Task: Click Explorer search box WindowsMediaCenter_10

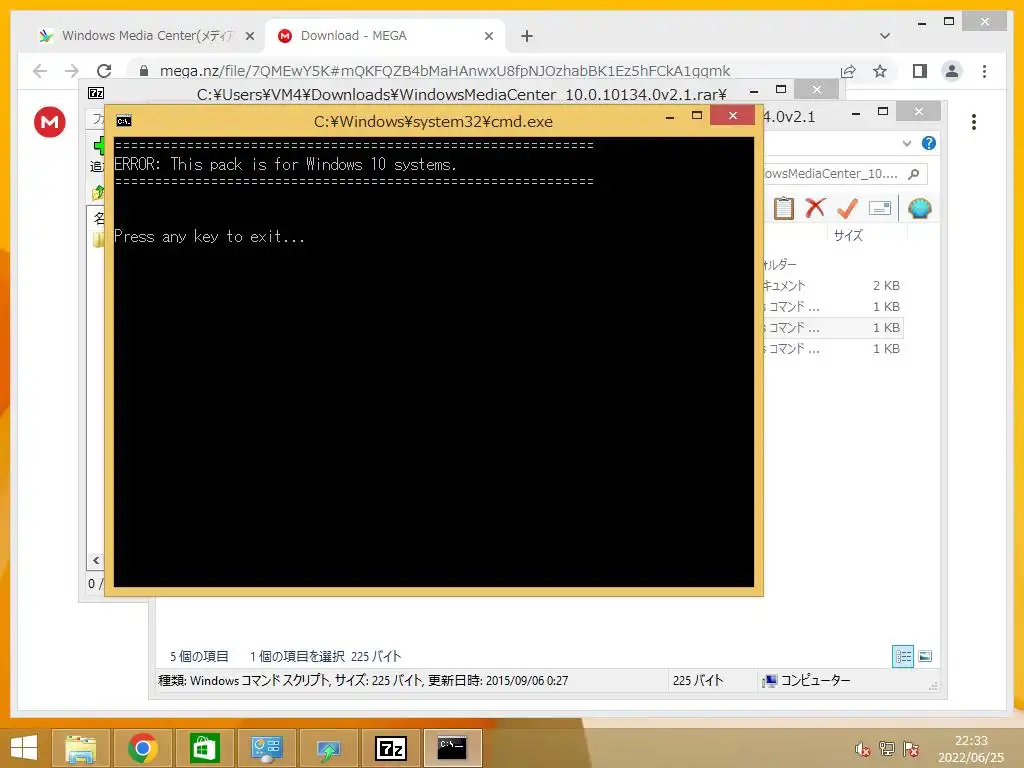Action: pyautogui.click(x=831, y=174)
